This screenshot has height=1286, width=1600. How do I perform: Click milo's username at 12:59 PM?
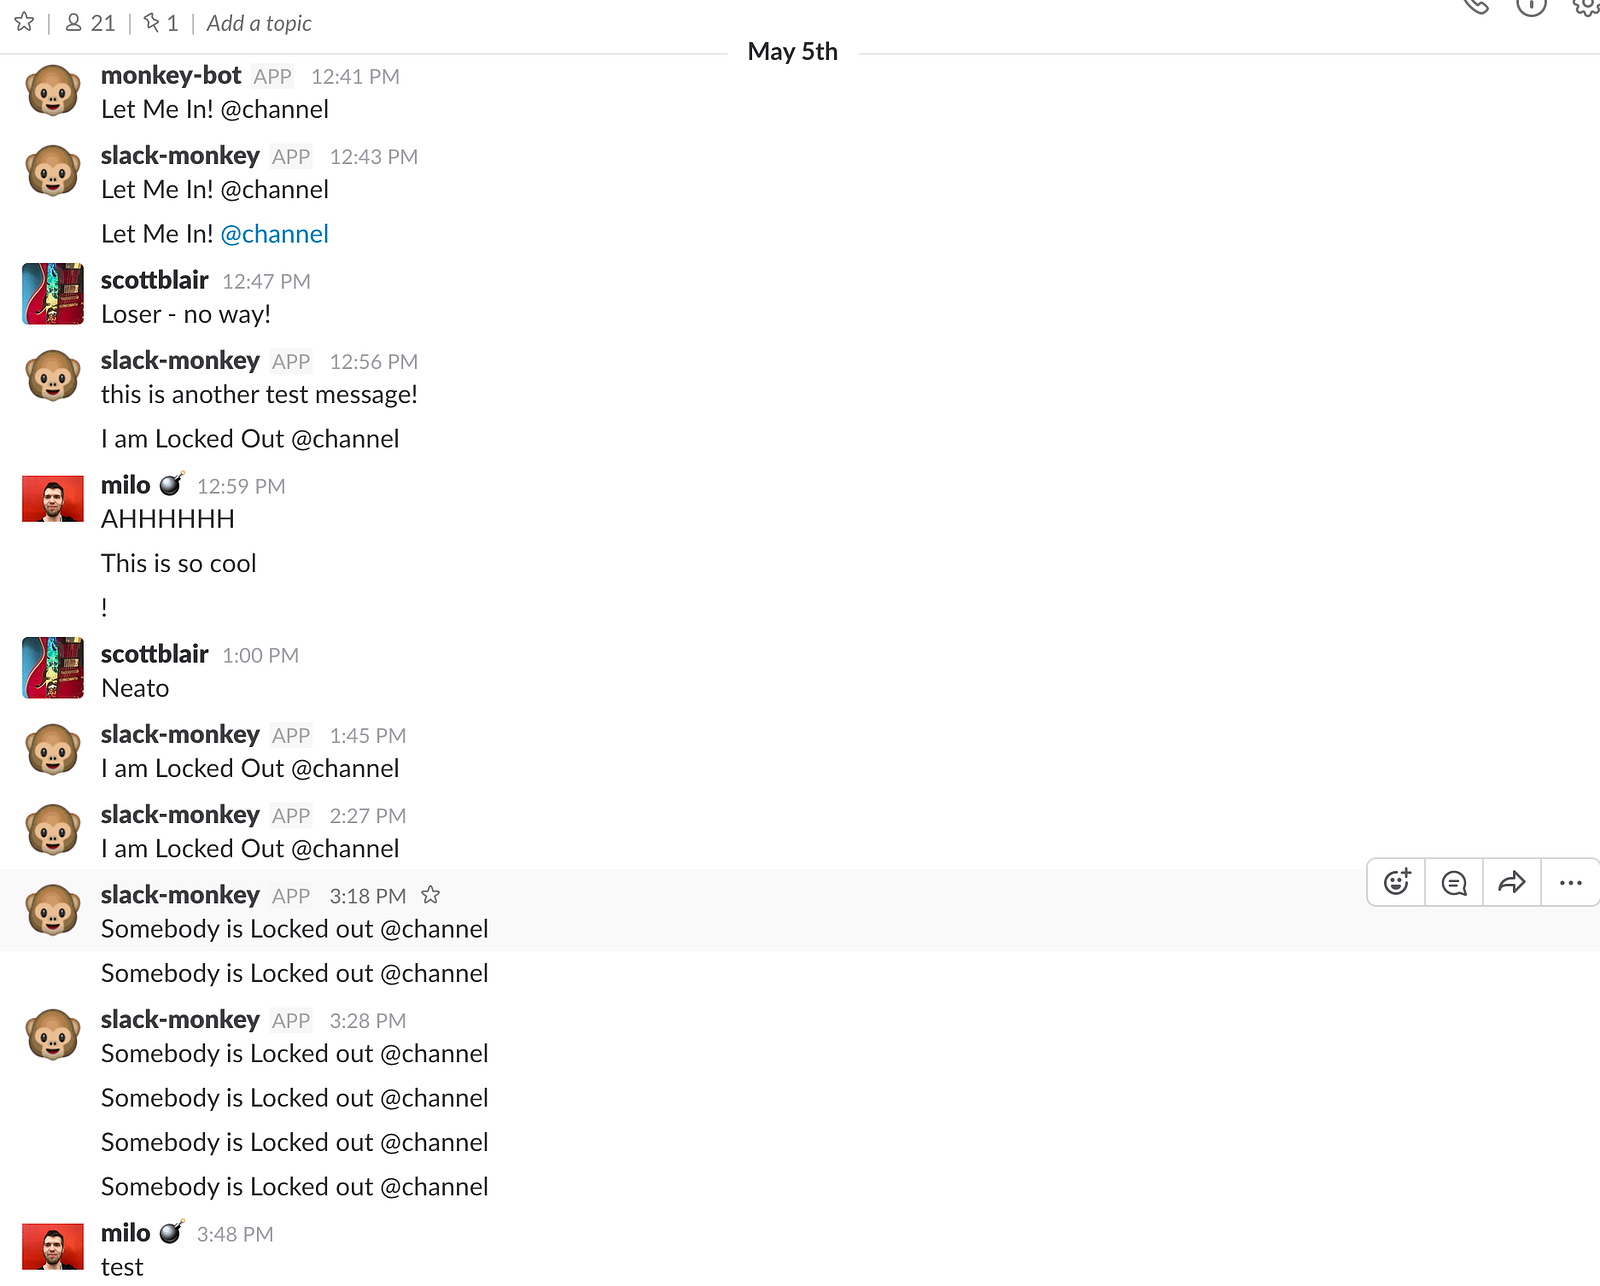point(125,485)
